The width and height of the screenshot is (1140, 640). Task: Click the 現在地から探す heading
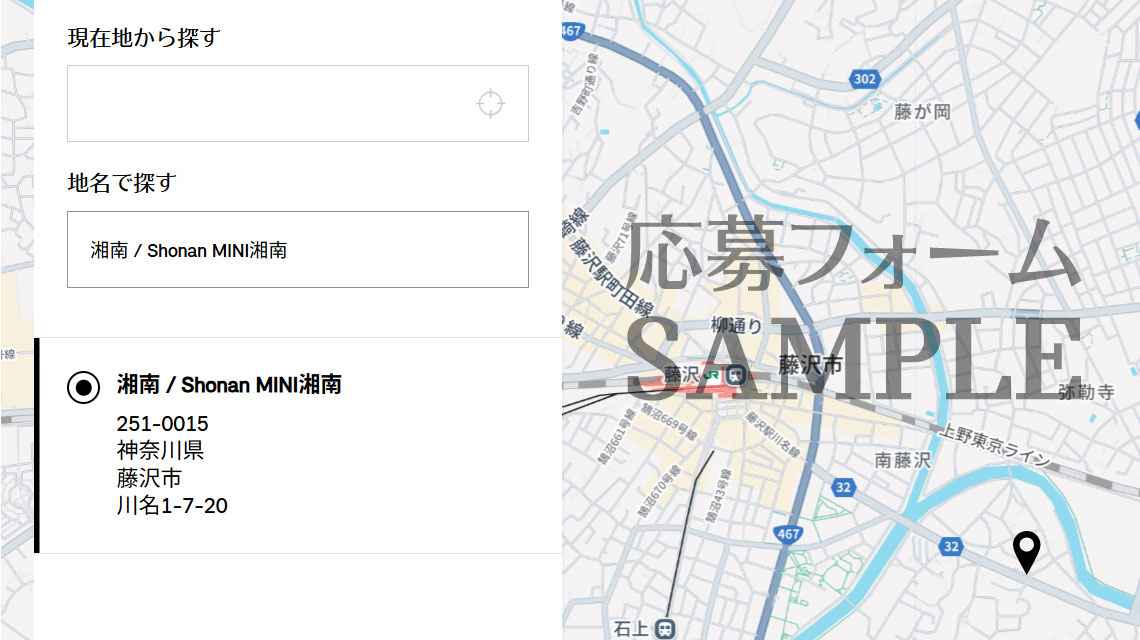pos(144,38)
